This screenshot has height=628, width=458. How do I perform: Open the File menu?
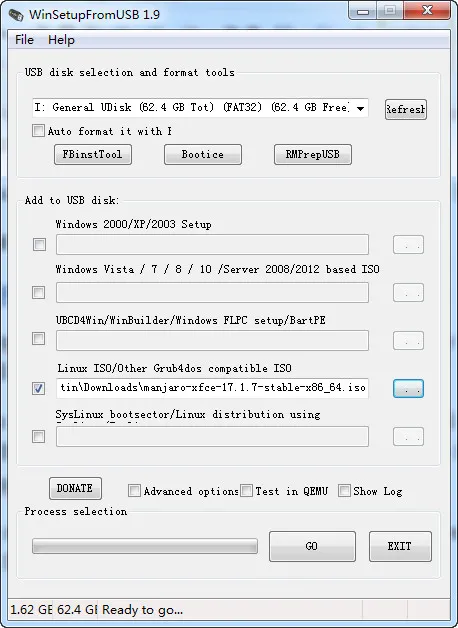24,40
